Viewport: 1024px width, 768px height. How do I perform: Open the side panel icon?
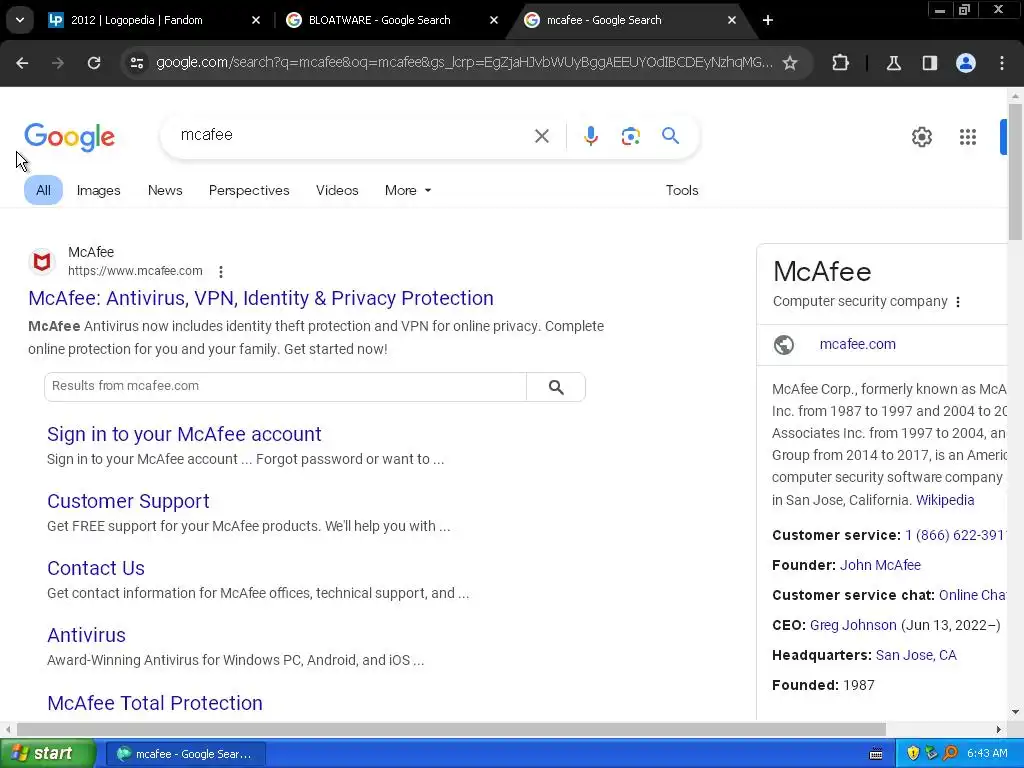coord(929,63)
